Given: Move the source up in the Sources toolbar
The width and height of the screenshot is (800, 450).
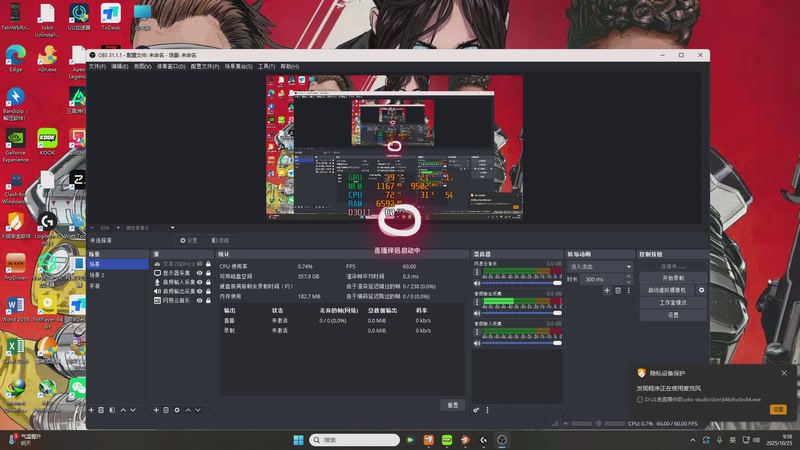Looking at the screenshot, I should 188,410.
